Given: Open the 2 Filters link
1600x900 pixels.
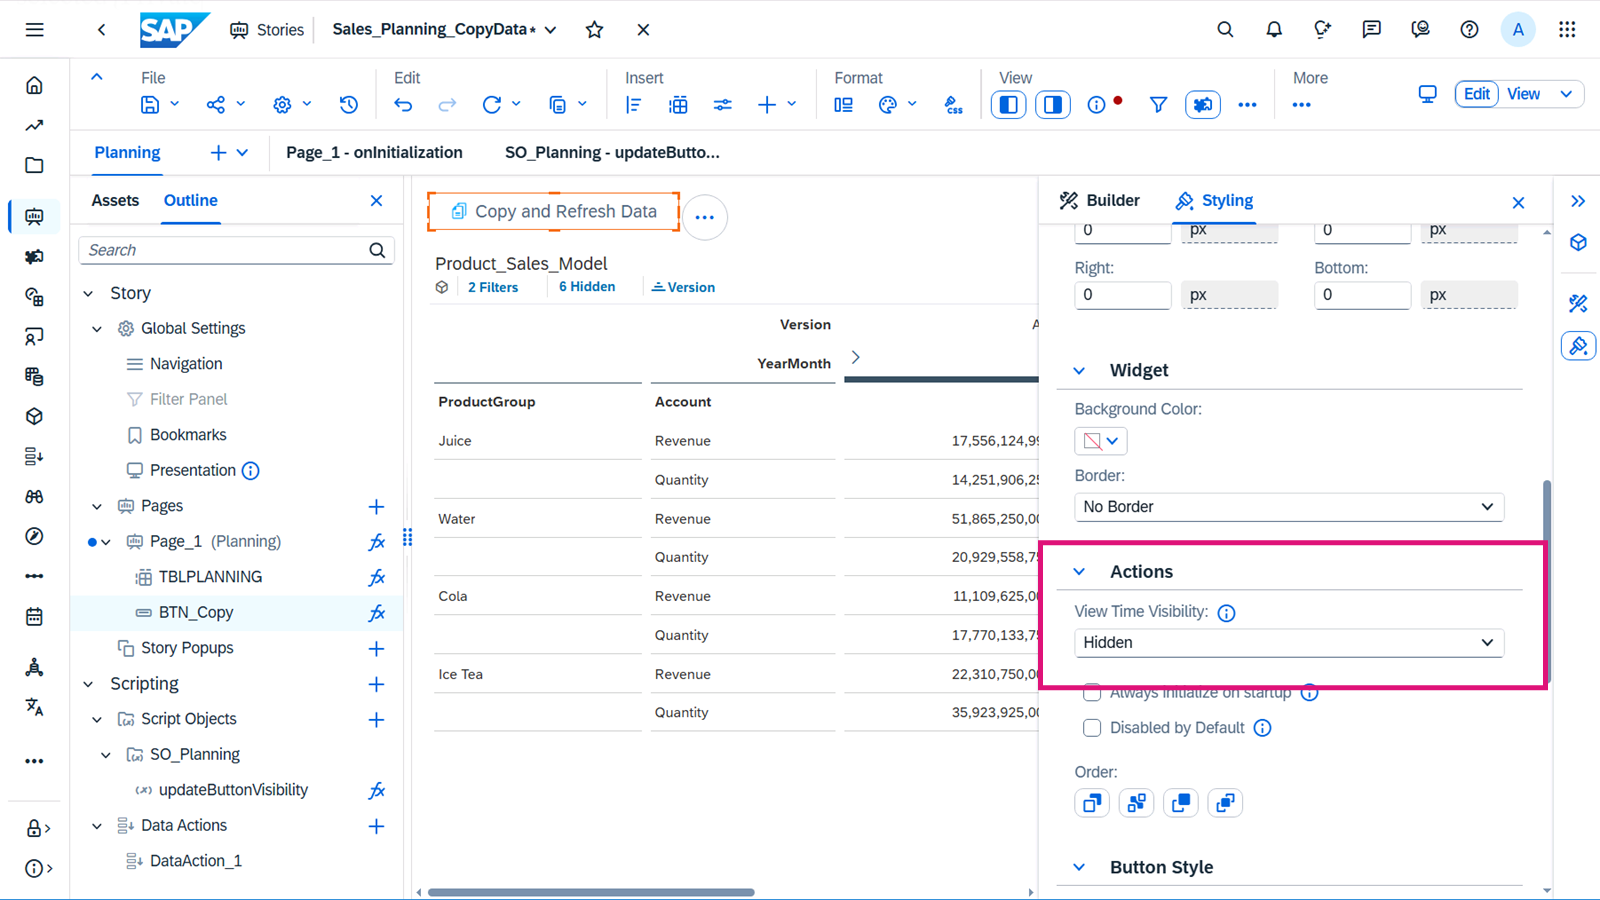Looking at the screenshot, I should tap(493, 288).
